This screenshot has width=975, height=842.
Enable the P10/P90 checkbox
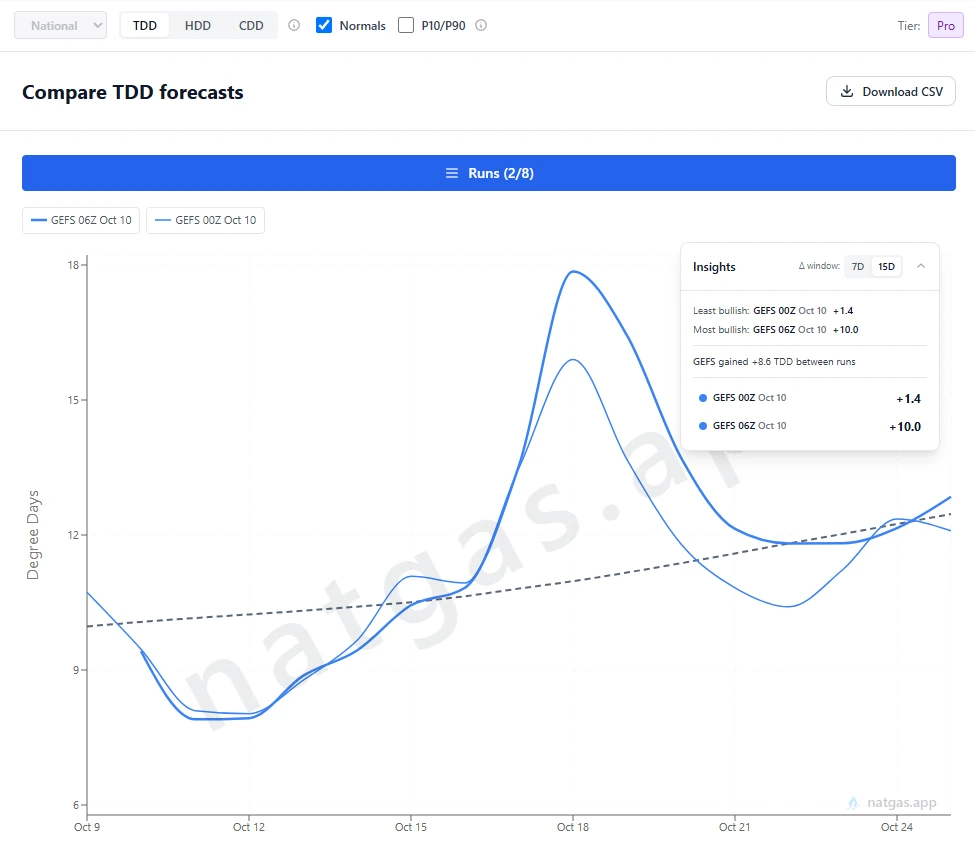(x=406, y=25)
